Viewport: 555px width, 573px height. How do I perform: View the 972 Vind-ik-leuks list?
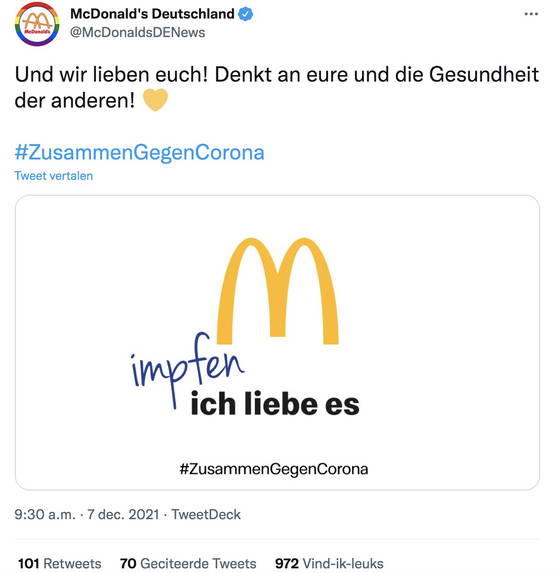[329, 563]
